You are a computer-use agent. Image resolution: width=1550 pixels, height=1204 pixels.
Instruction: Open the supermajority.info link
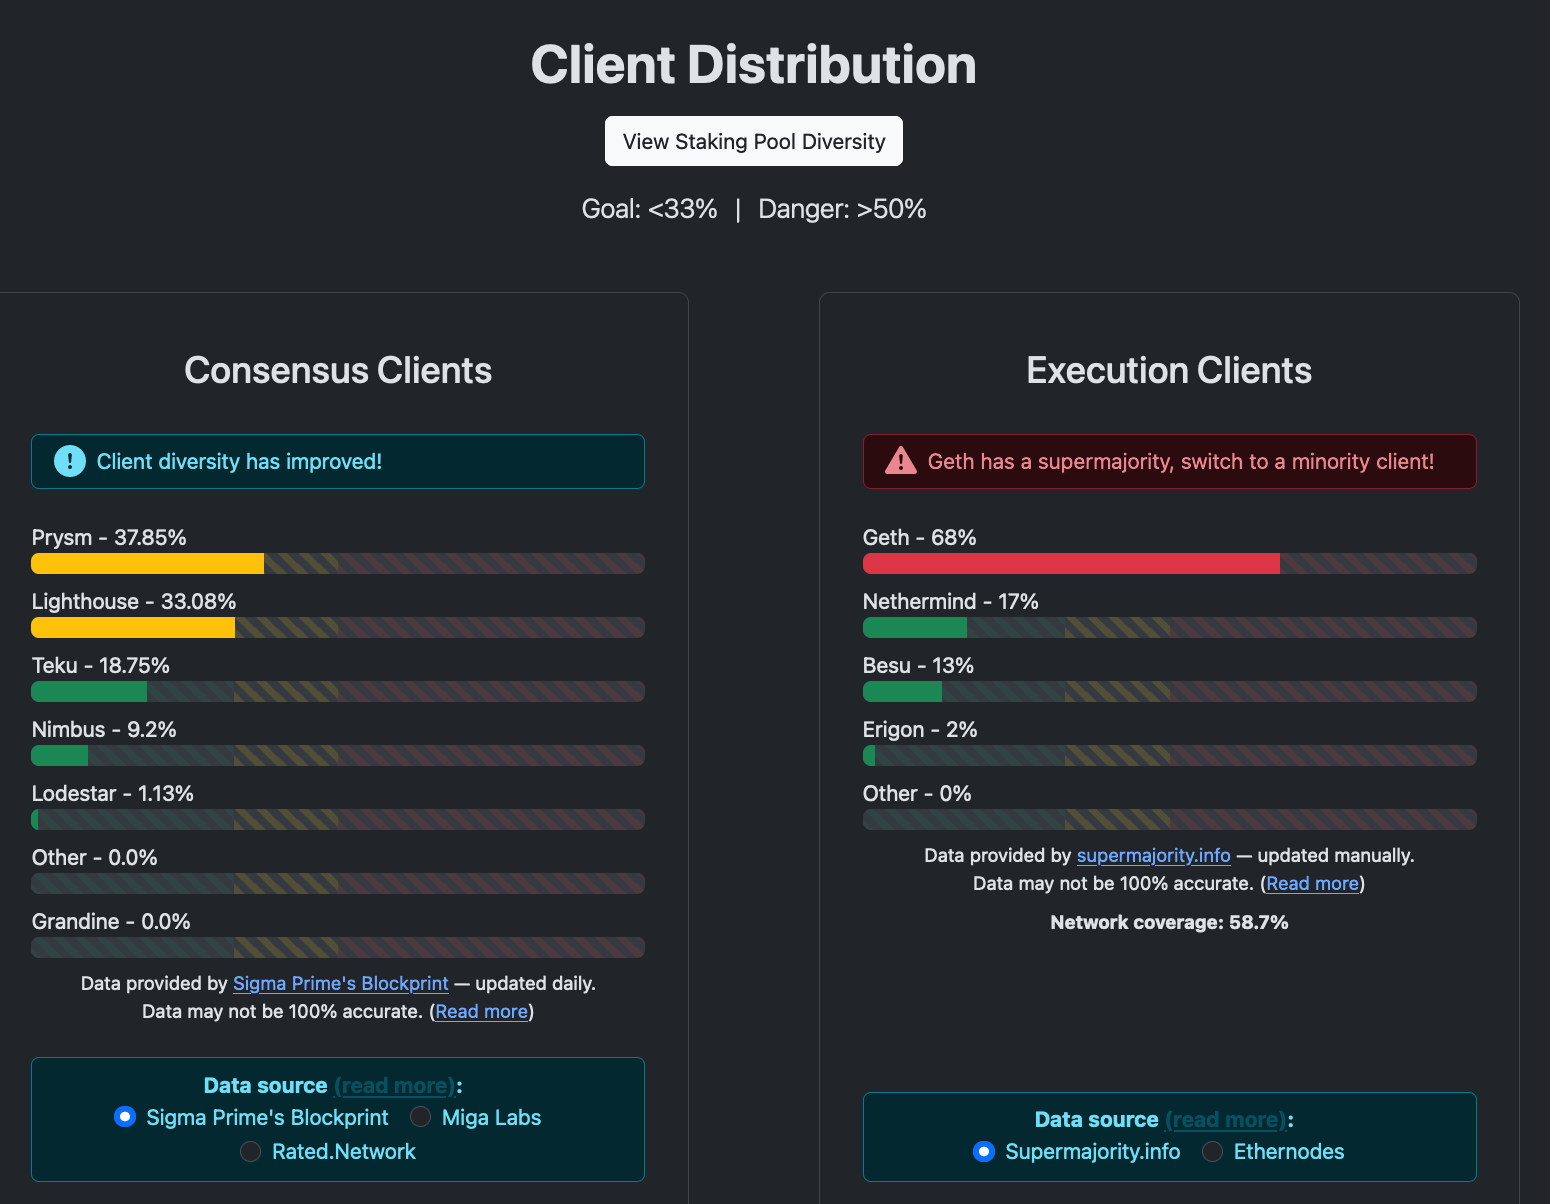tap(1153, 855)
